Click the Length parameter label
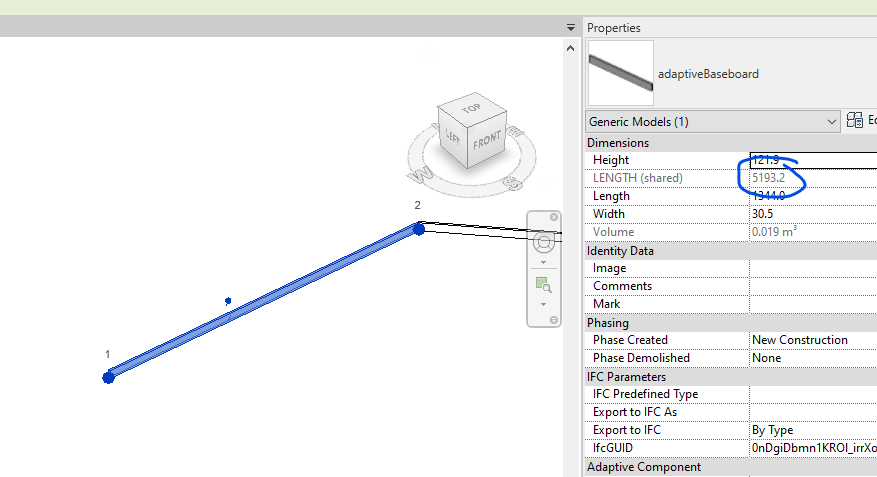This screenshot has height=477, width=877. (611, 196)
